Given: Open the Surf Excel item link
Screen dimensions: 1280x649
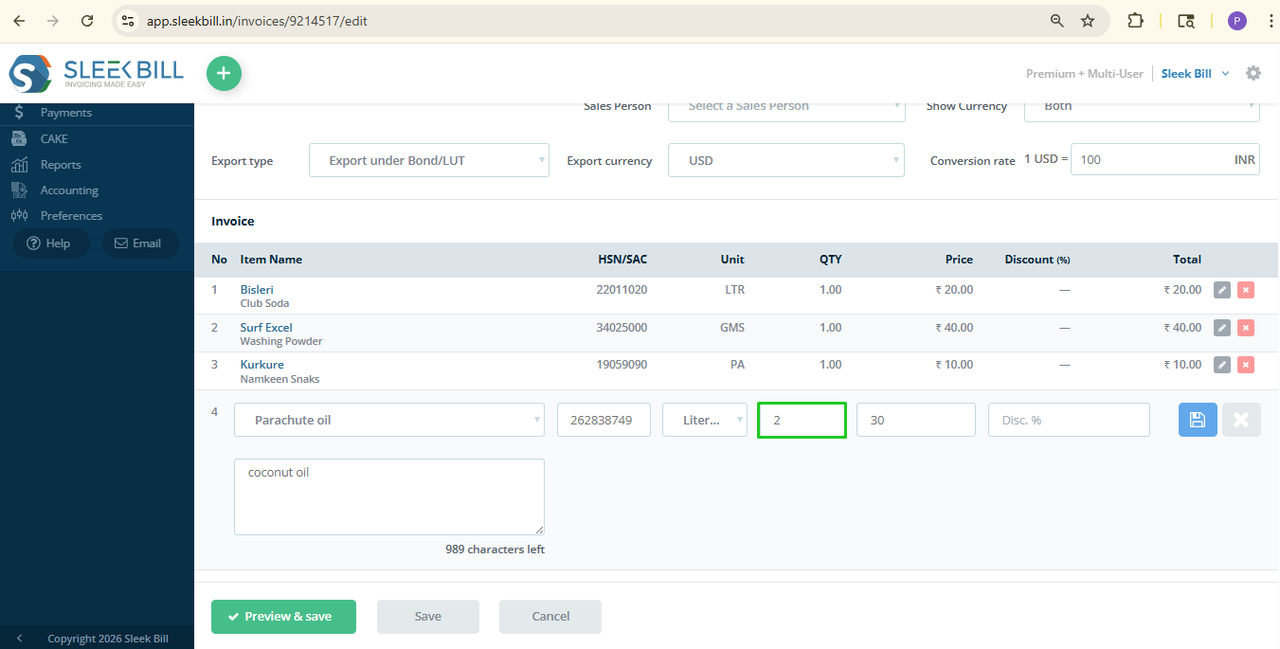Looking at the screenshot, I should point(266,327).
